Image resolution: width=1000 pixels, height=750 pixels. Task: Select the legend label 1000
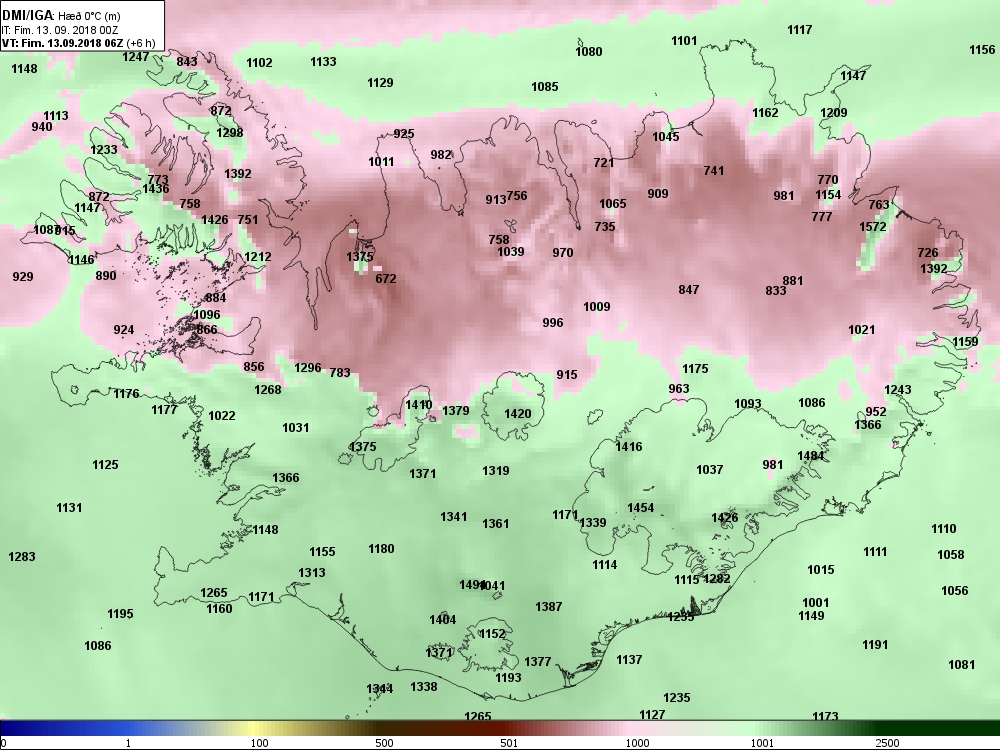tap(637, 743)
